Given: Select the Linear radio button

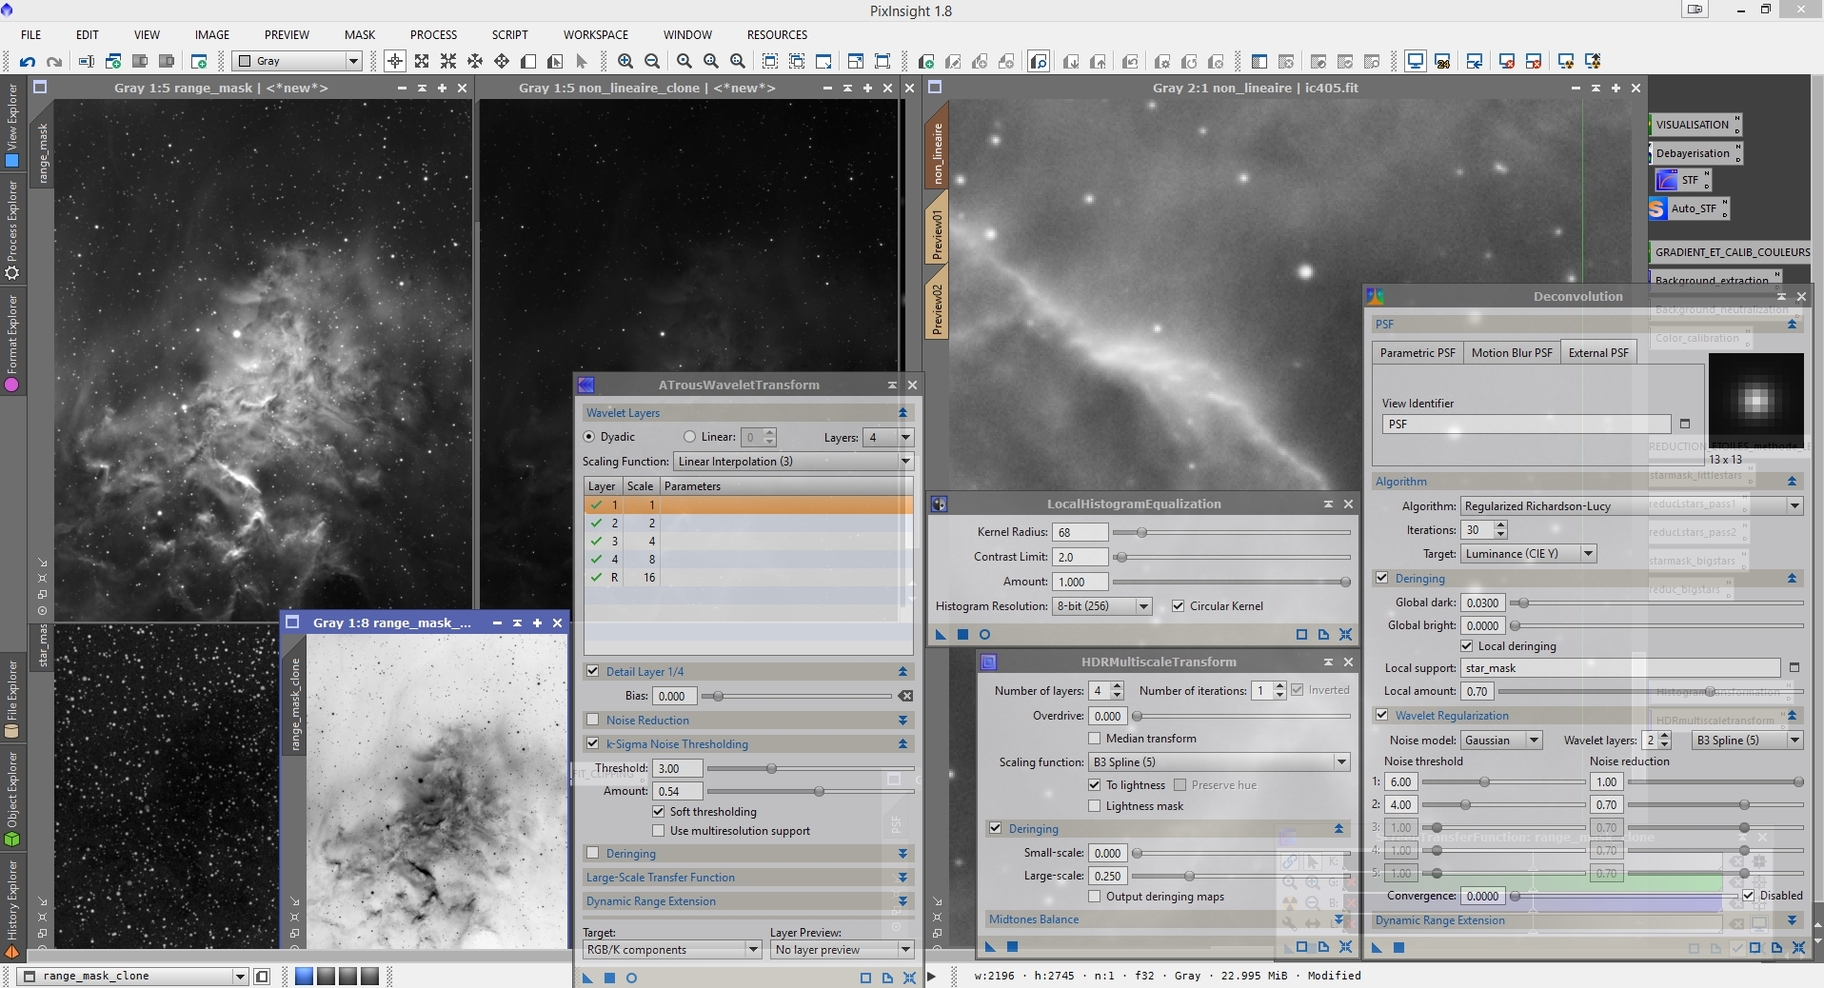Looking at the screenshot, I should coord(689,437).
